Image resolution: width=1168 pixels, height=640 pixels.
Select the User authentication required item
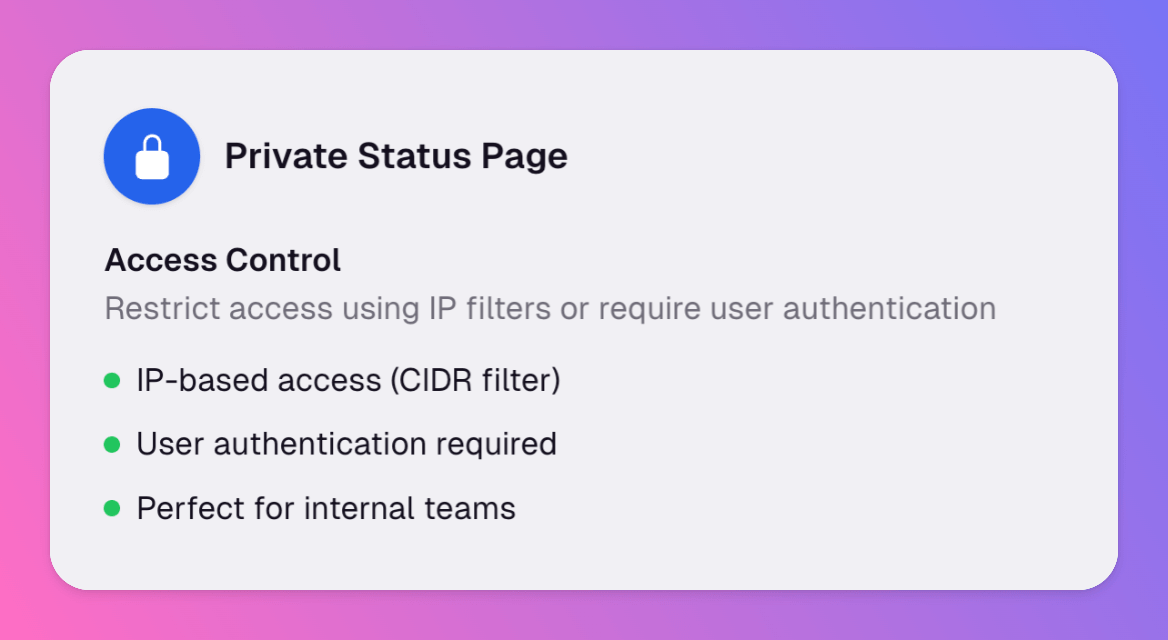point(346,444)
